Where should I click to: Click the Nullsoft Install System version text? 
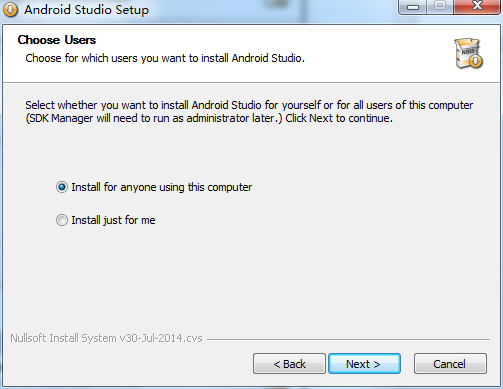pos(106,338)
